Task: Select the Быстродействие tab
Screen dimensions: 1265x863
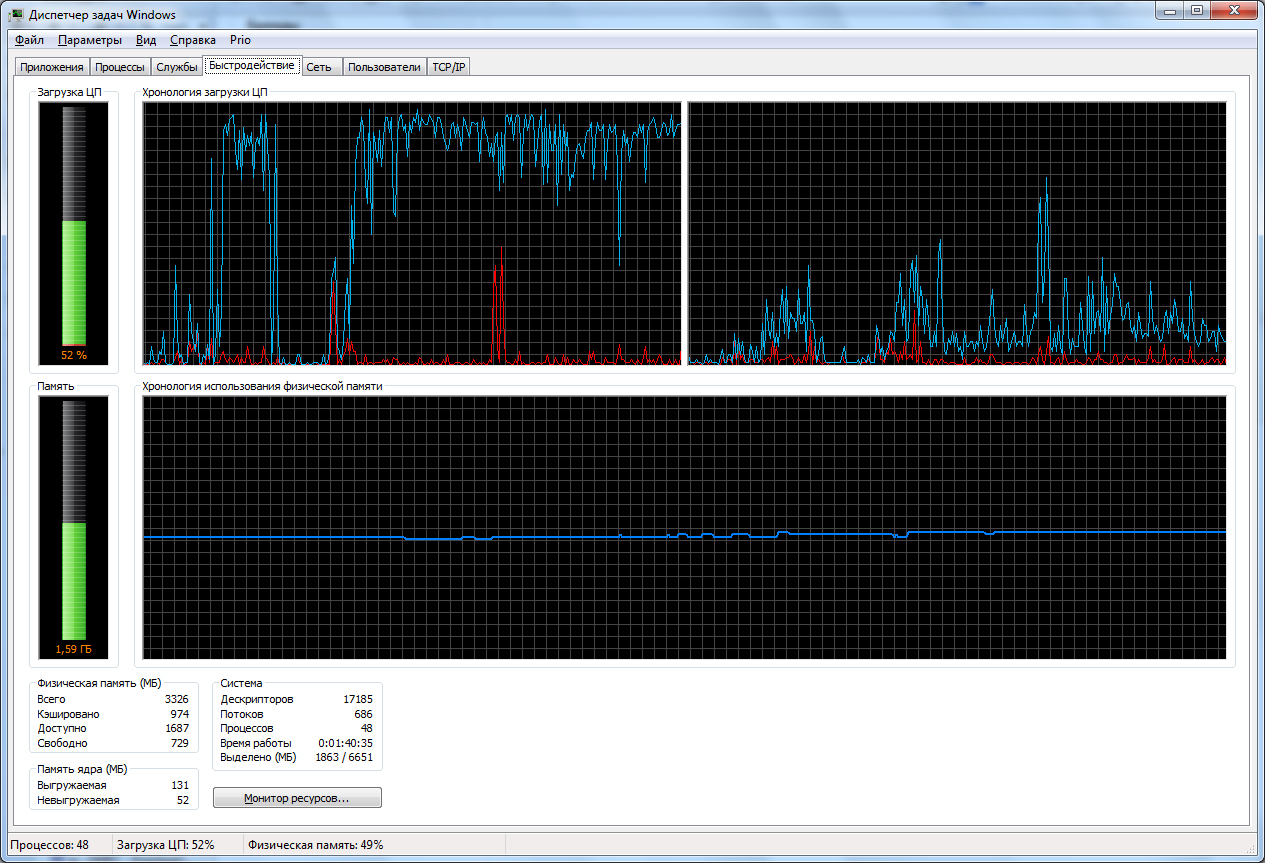Action: pos(252,65)
